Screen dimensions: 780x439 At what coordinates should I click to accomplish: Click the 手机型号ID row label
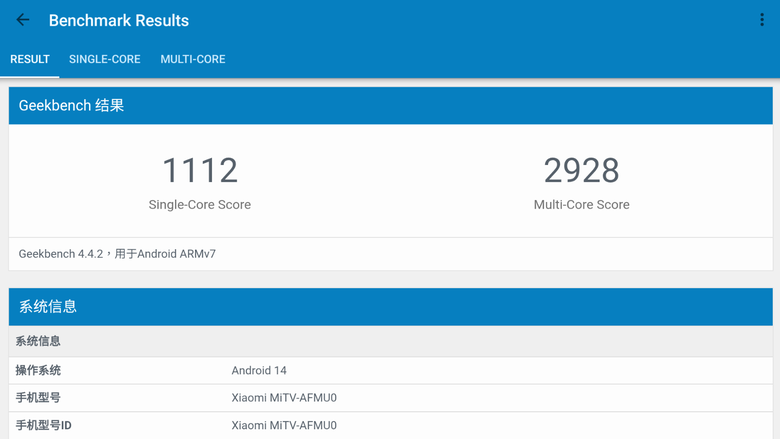[44, 426]
